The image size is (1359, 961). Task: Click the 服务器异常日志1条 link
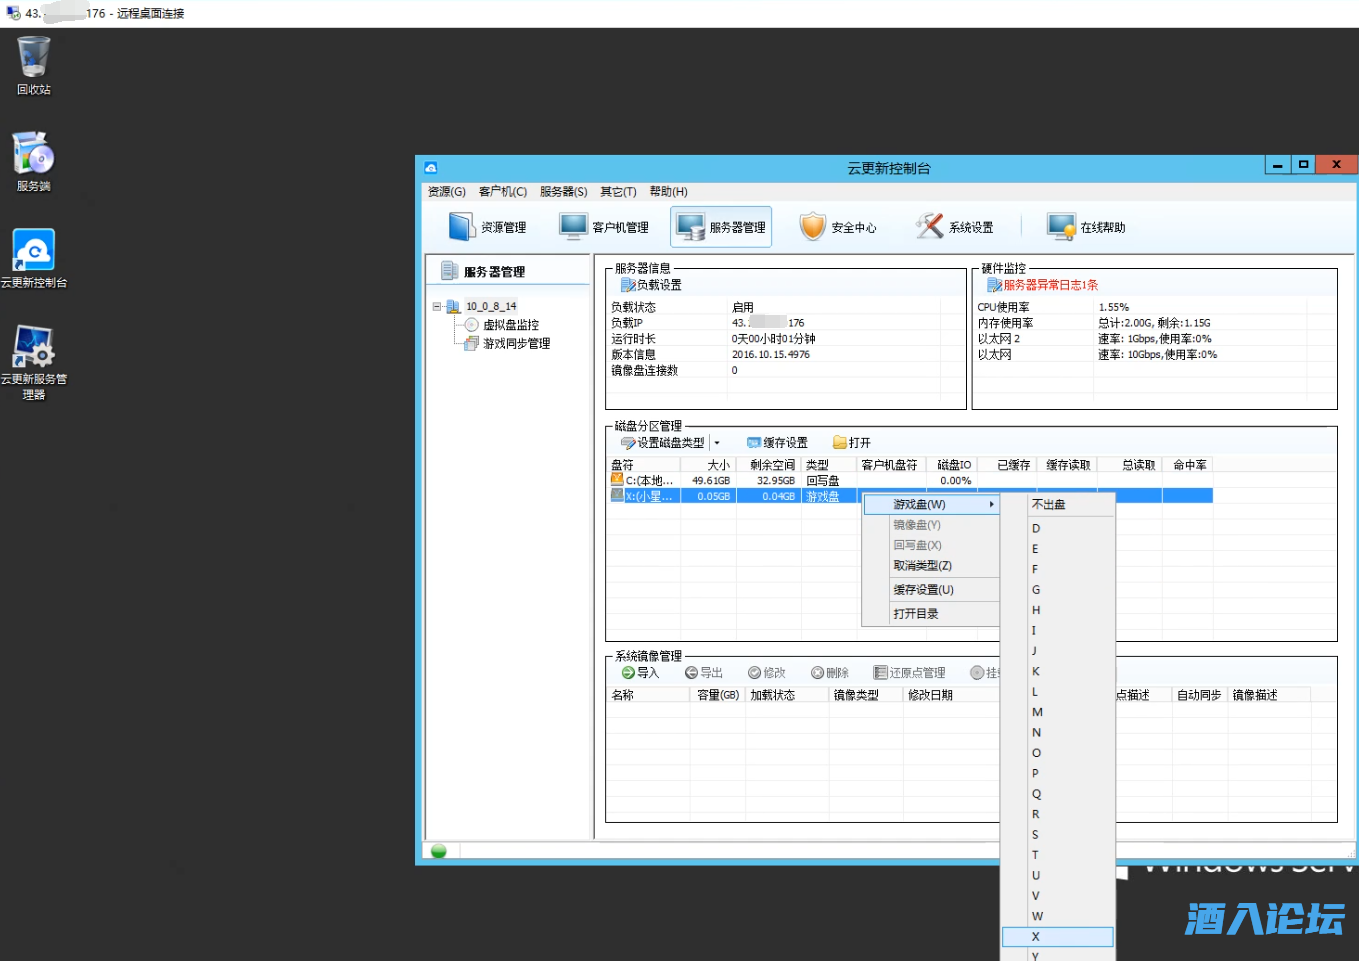pyautogui.click(x=1050, y=285)
